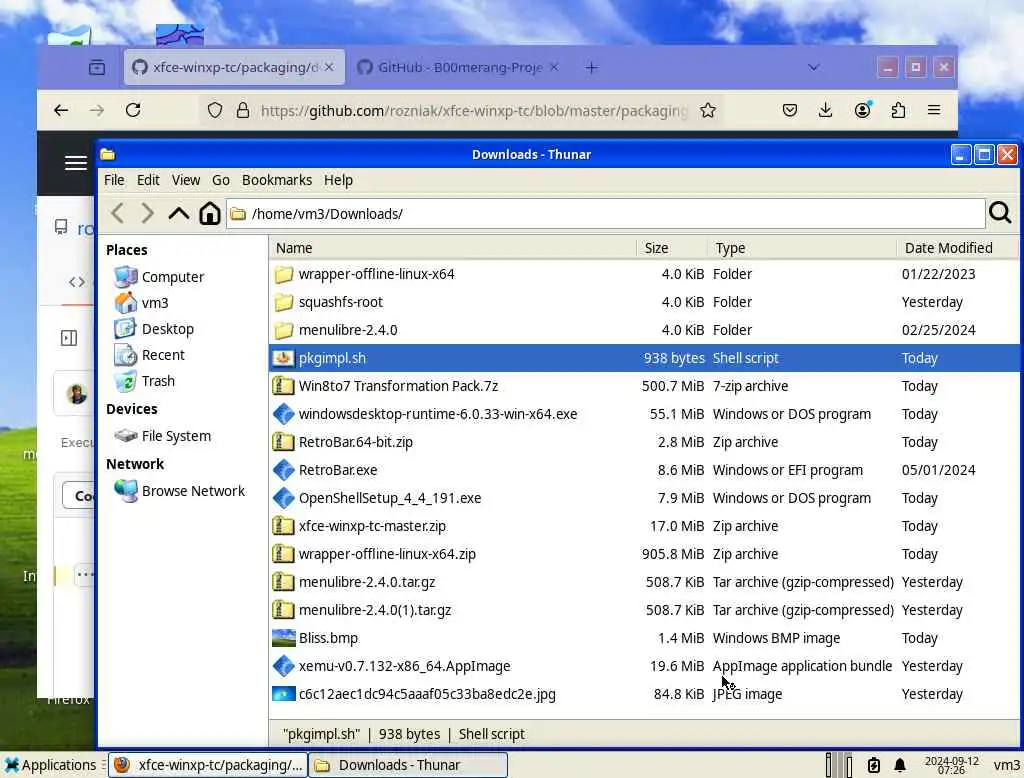
Task: Open parent folder with up arrow
Action: tap(178, 213)
